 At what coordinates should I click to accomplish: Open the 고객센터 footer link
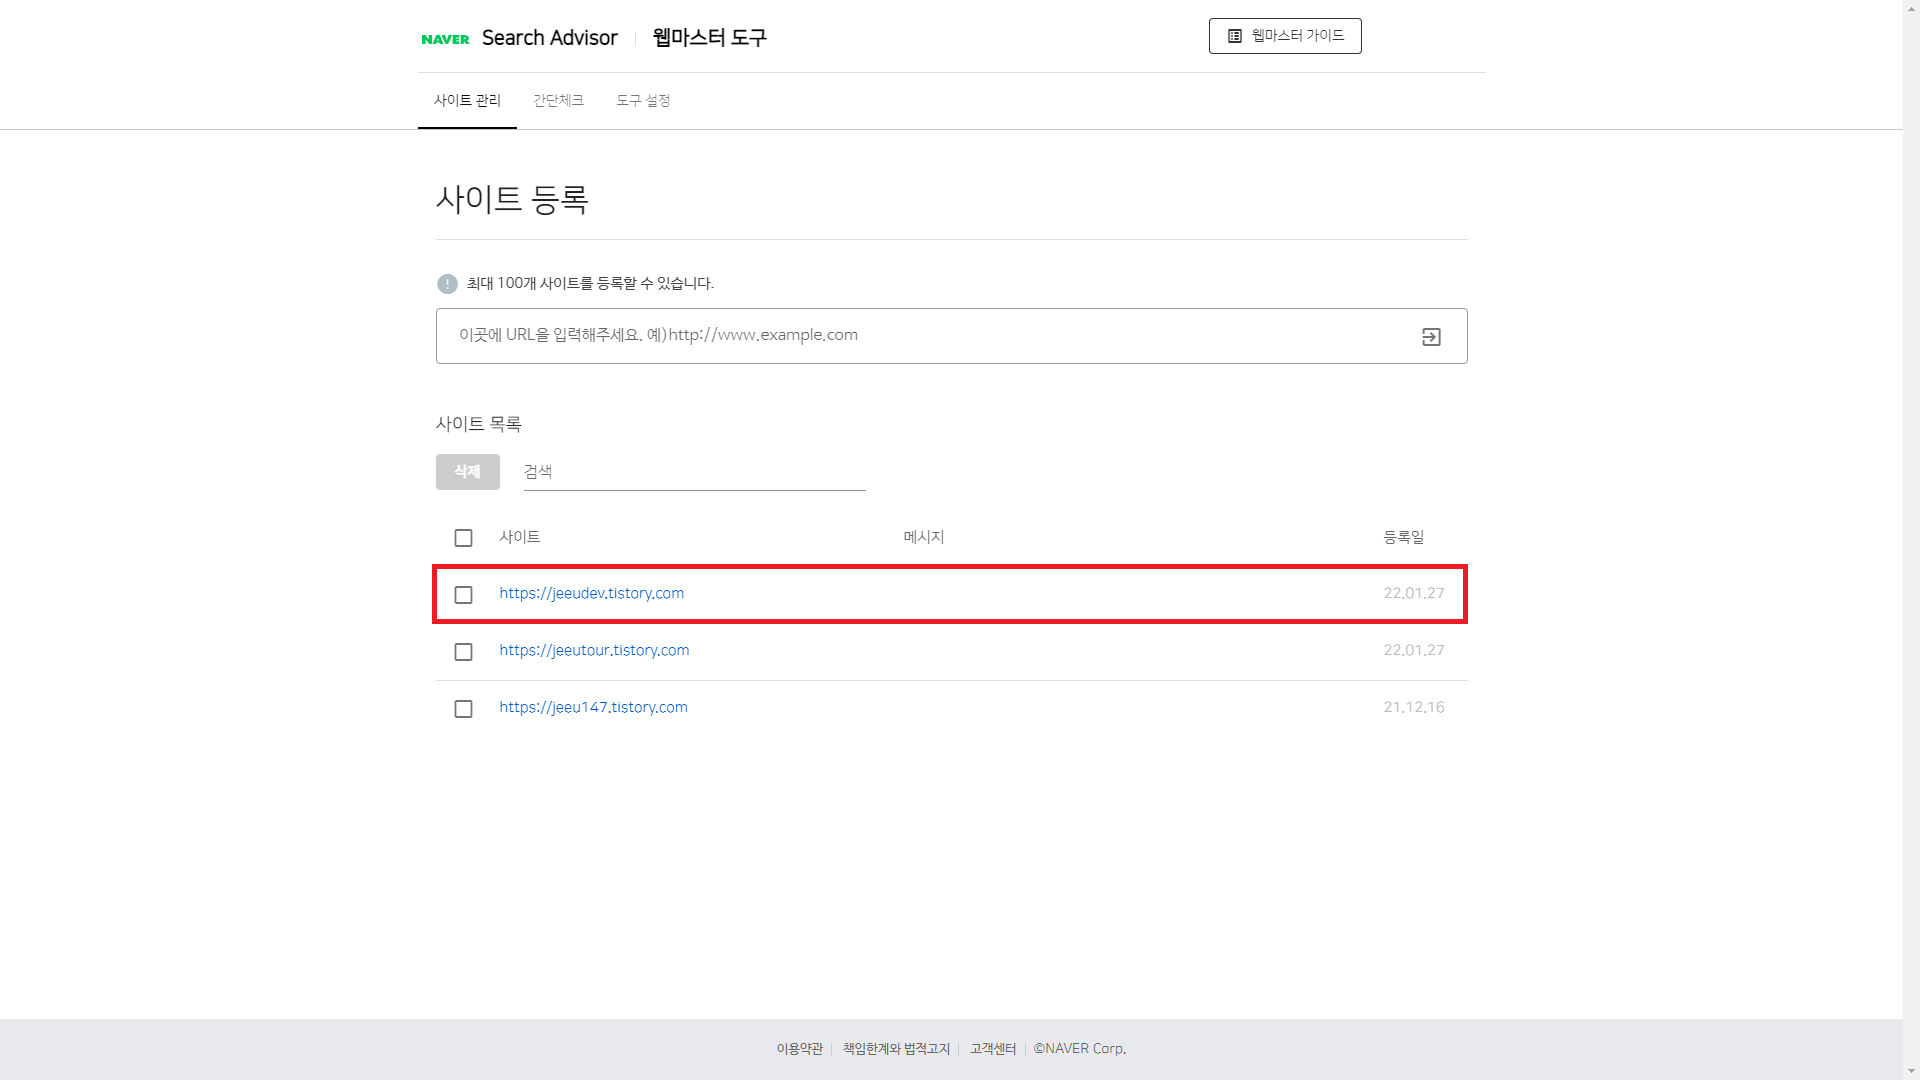coord(992,1049)
